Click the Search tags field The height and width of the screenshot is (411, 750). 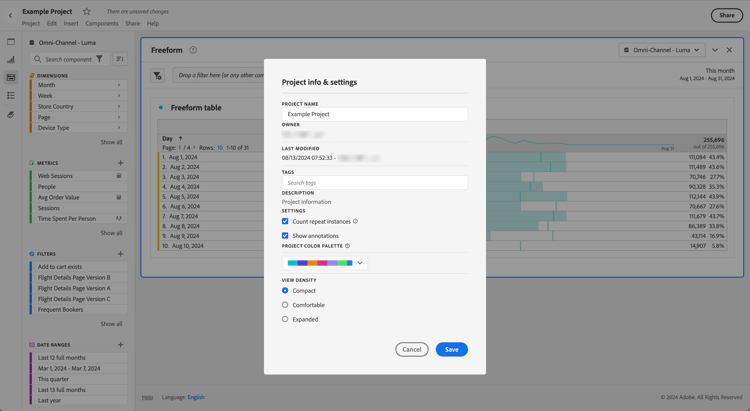point(375,183)
